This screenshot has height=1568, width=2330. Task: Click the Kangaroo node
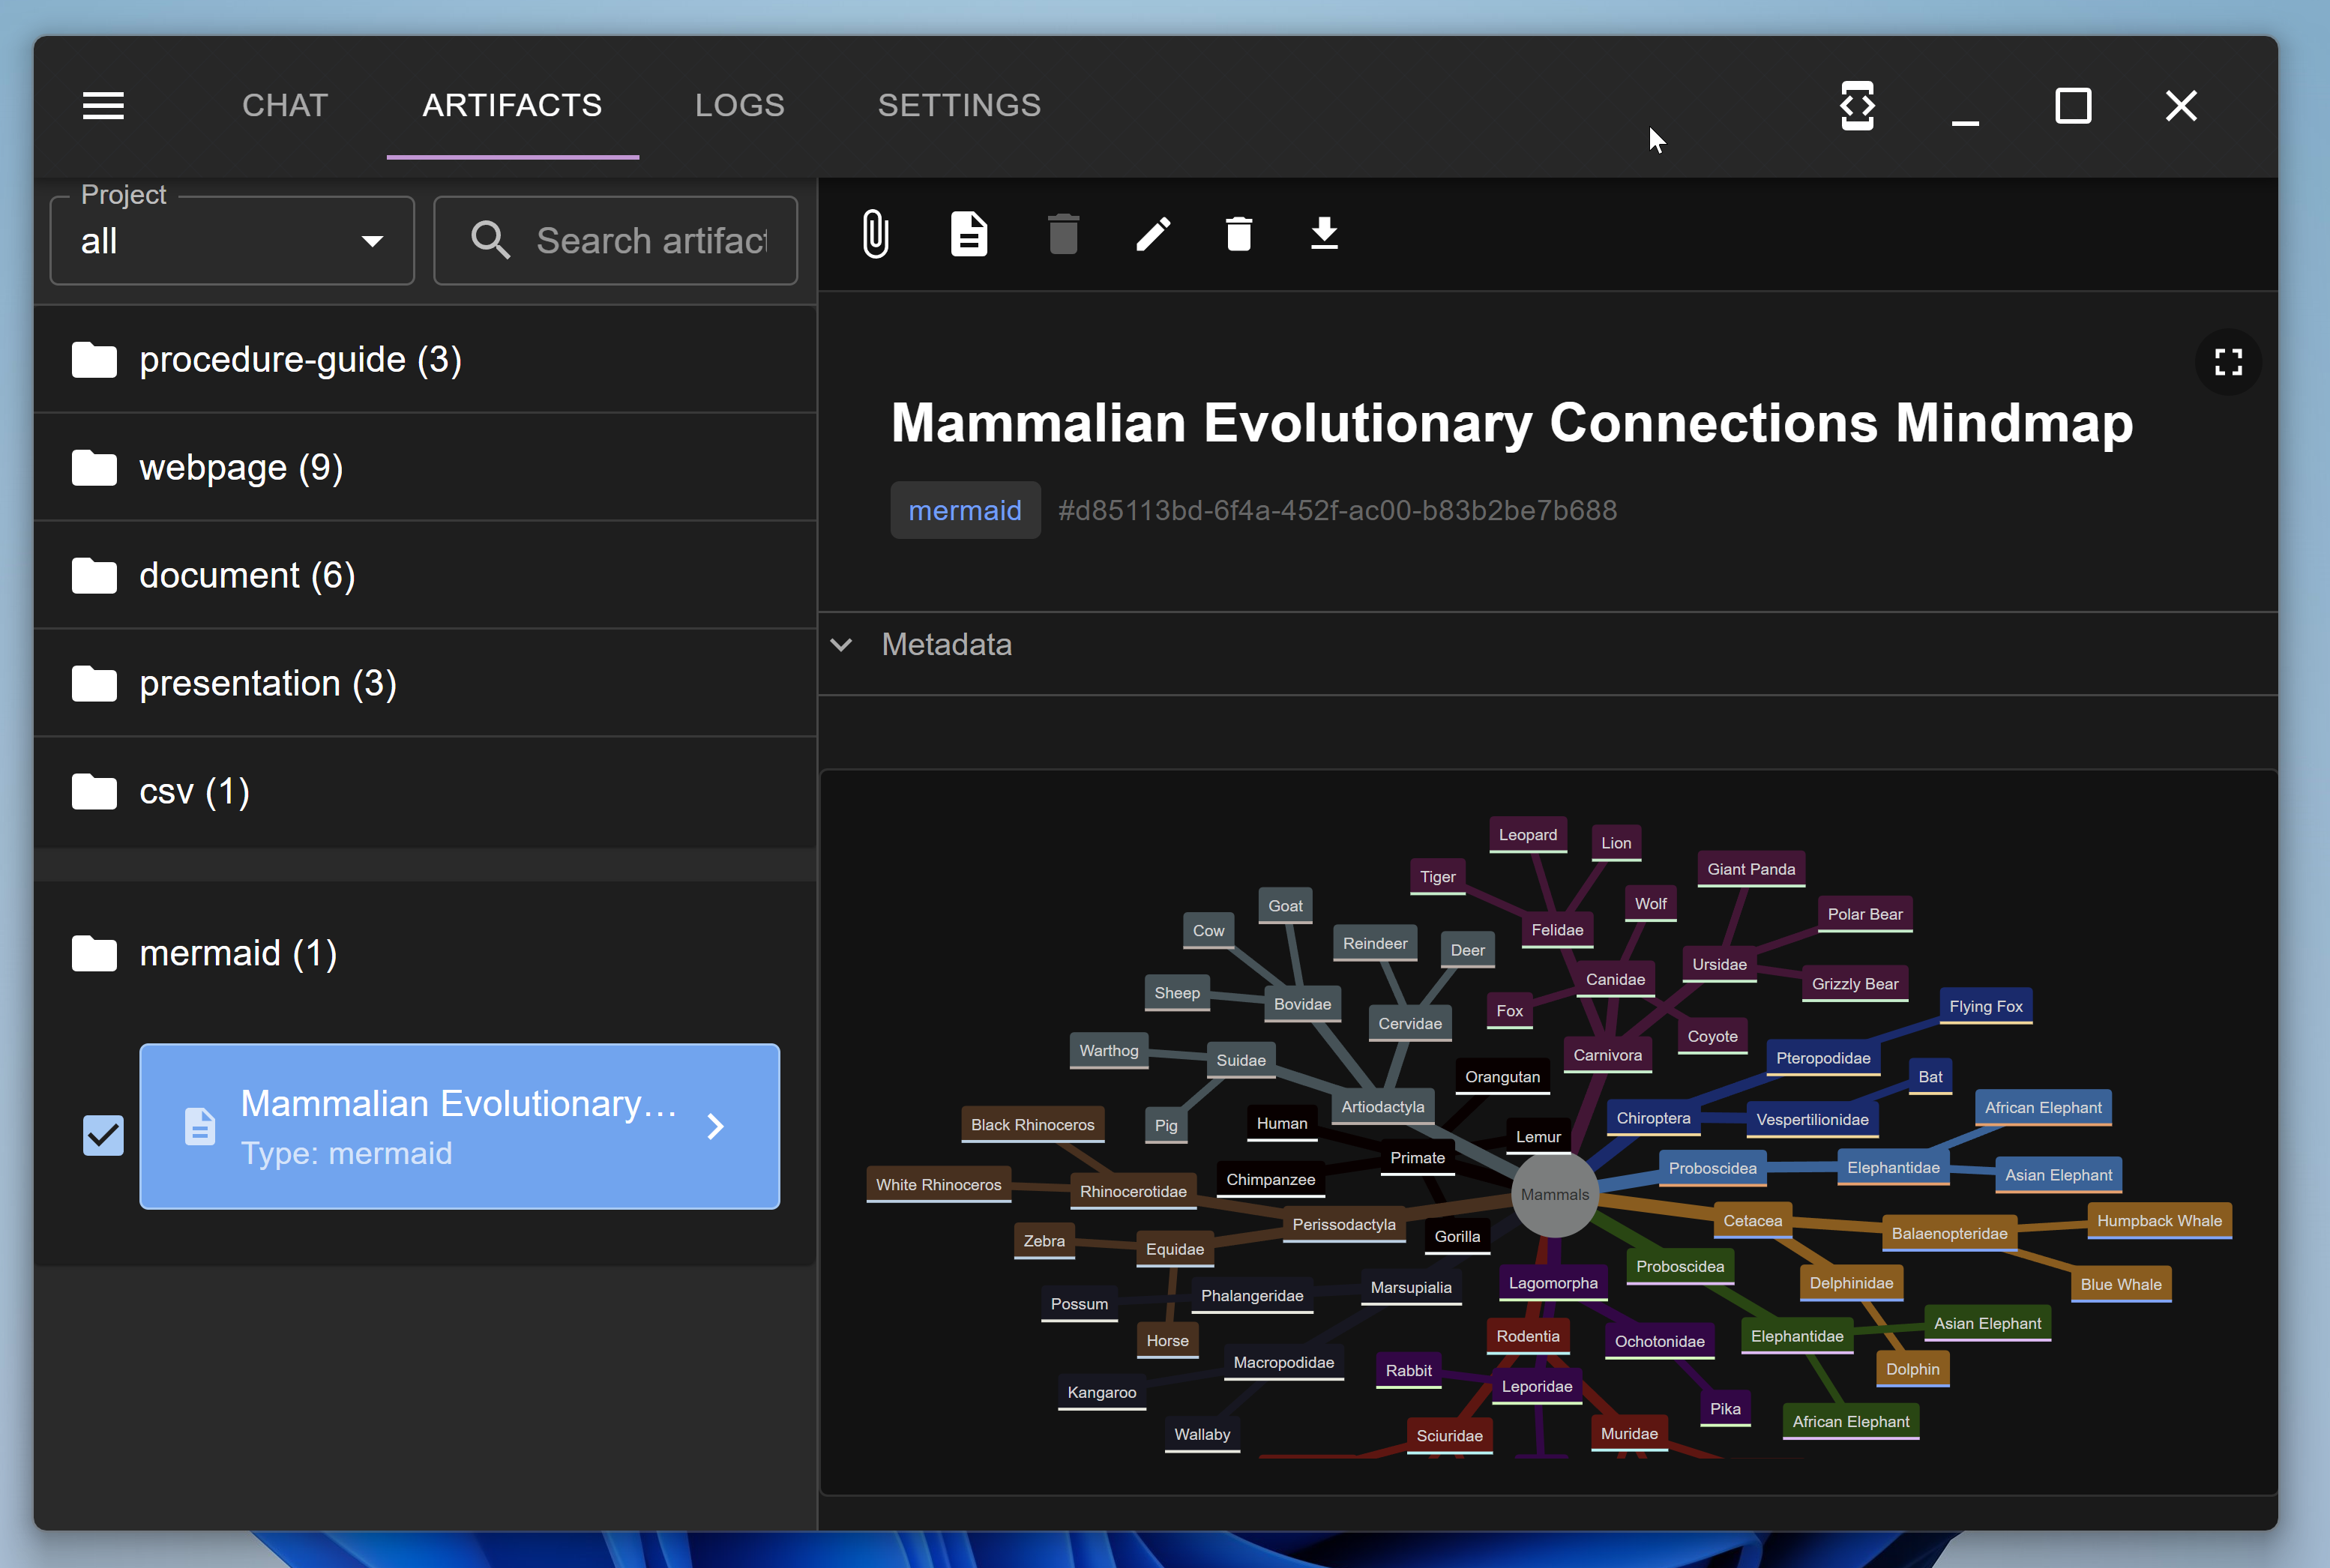click(x=1101, y=1393)
